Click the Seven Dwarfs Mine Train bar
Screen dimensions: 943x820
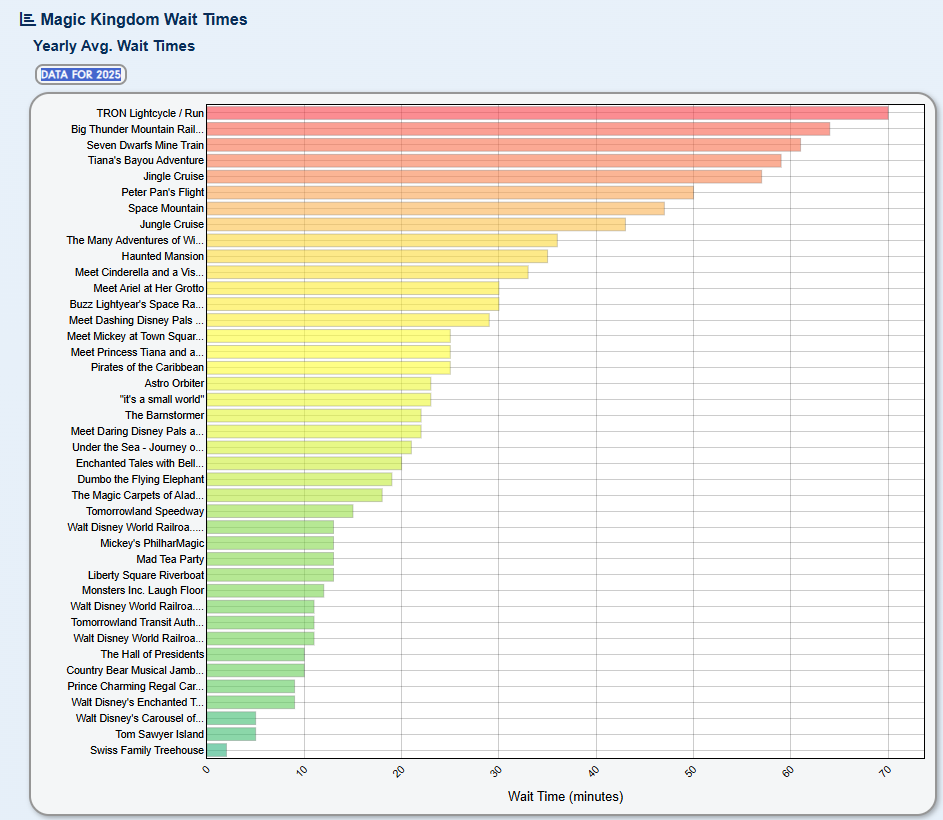pyautogui.click(x=503, y=145)
